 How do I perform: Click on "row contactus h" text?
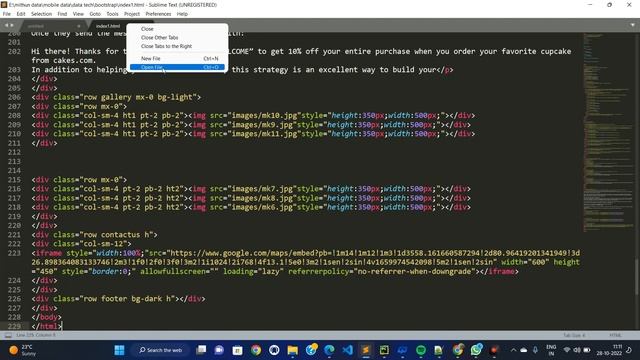point(116,235)
